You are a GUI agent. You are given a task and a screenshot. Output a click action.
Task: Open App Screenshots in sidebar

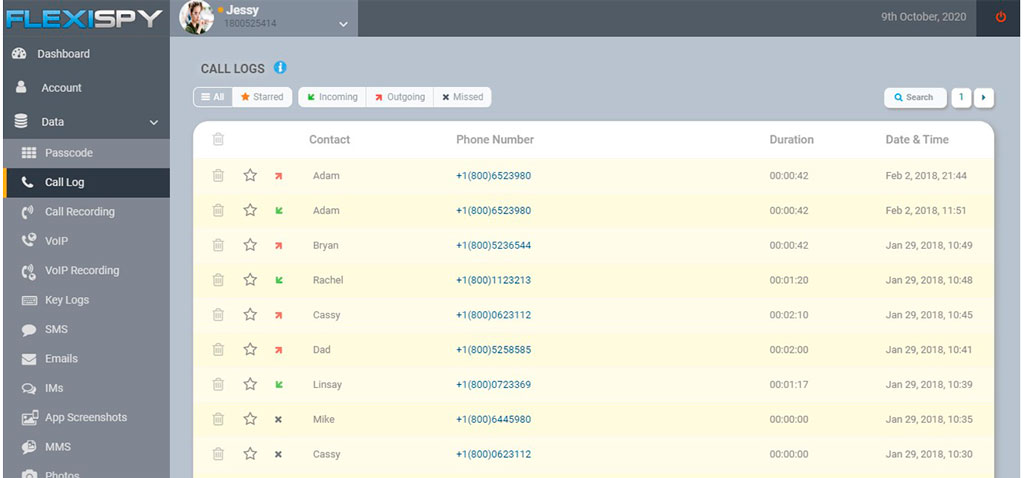click(86, 417)
